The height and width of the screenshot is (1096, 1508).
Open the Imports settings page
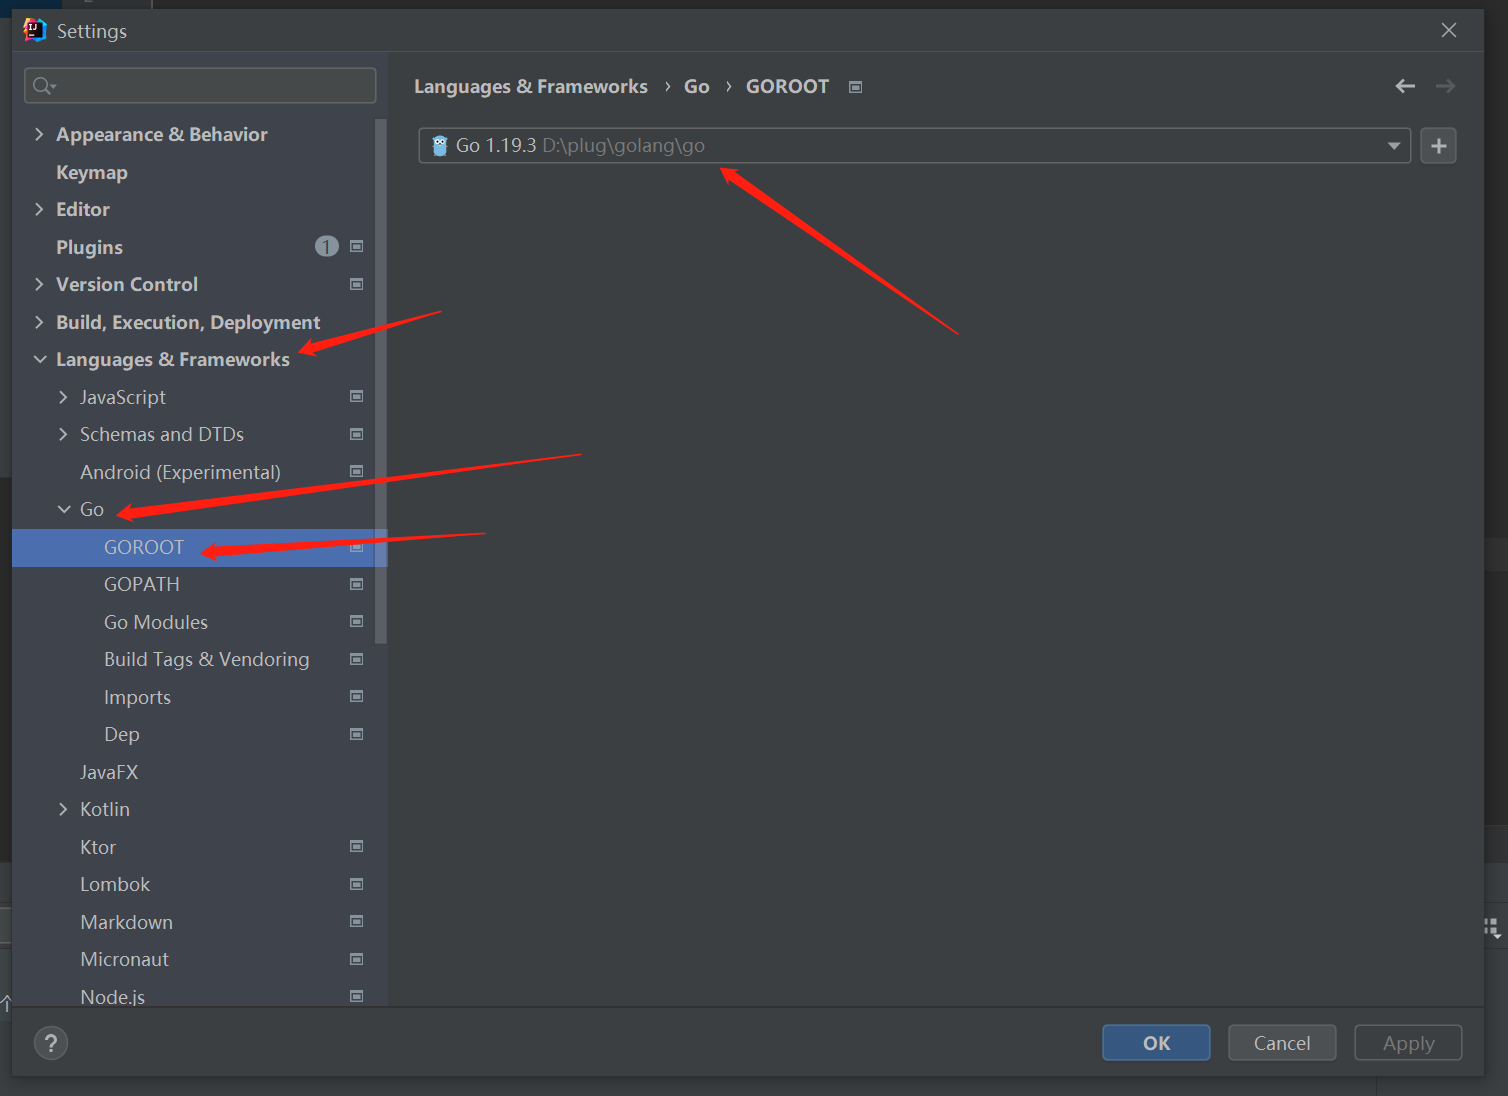[x=137, y=697]
